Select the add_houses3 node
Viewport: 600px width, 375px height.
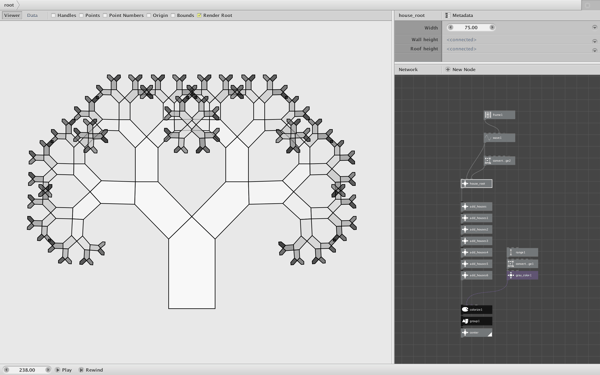pos(476,241)
